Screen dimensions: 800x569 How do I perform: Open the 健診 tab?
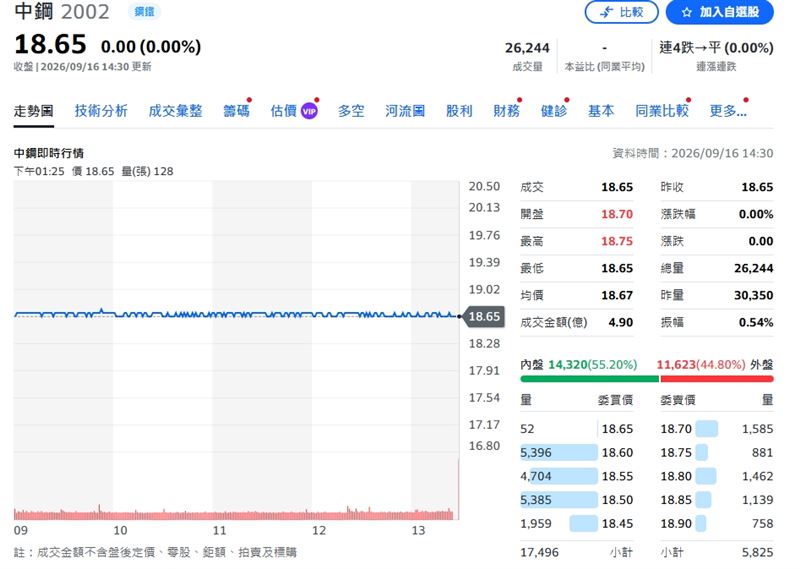(554, 111)
